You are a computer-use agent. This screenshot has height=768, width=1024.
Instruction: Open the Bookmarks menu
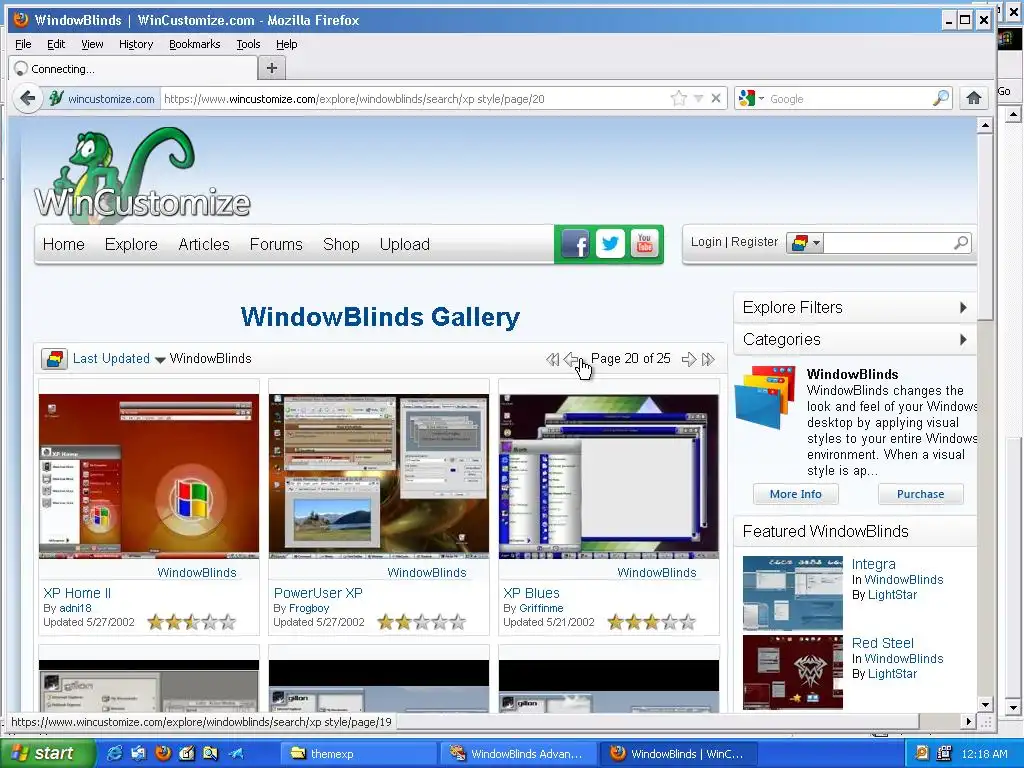tap(195, 44)
